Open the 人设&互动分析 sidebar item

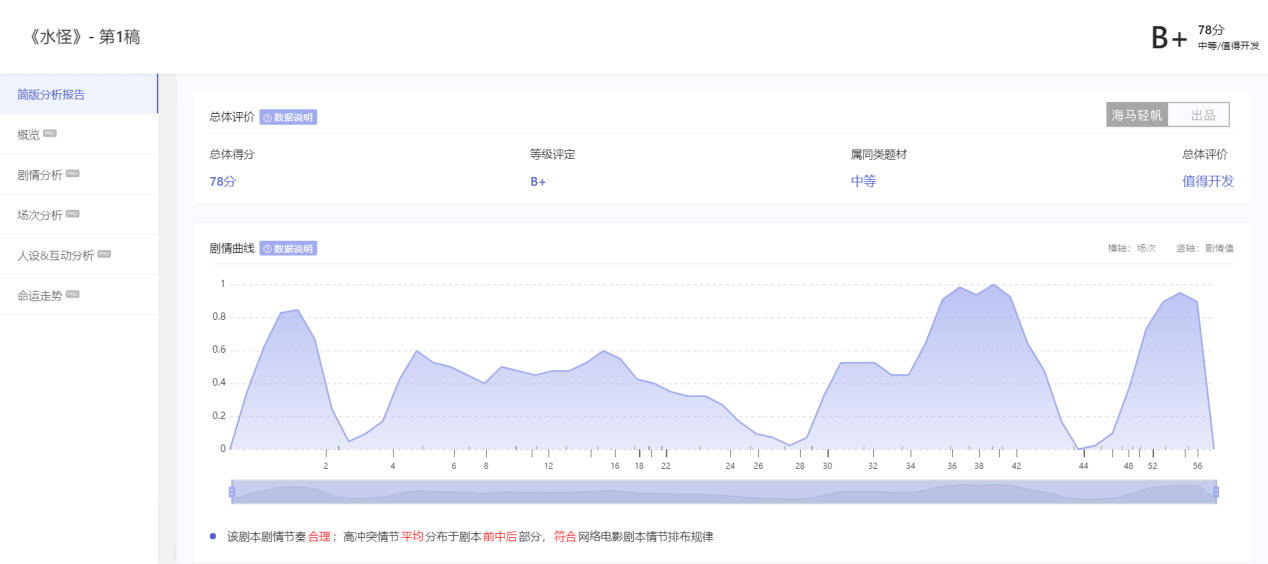[78, 254]
